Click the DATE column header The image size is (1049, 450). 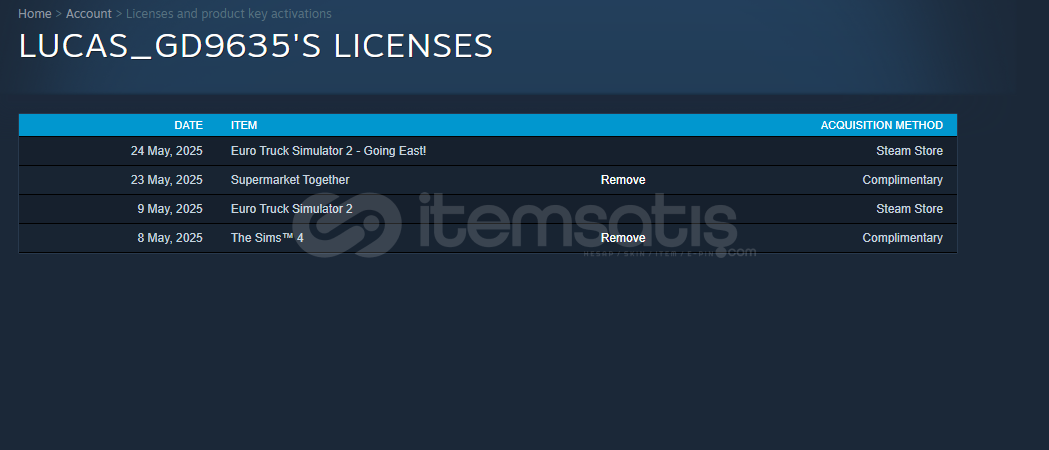coord(189,125)
